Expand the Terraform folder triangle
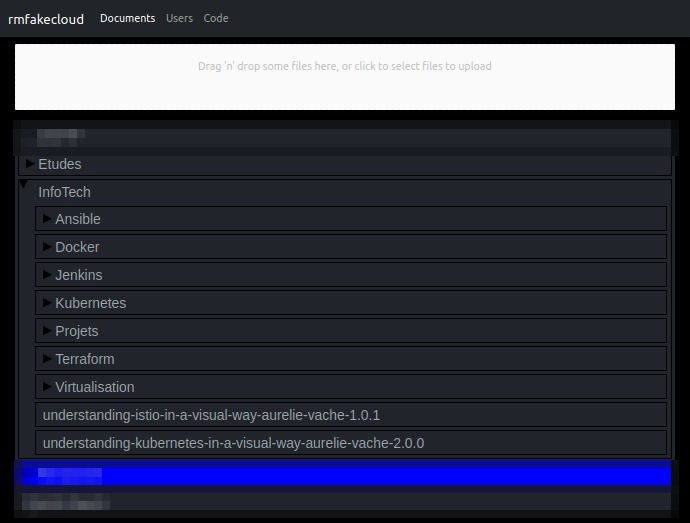 (47, 358)
